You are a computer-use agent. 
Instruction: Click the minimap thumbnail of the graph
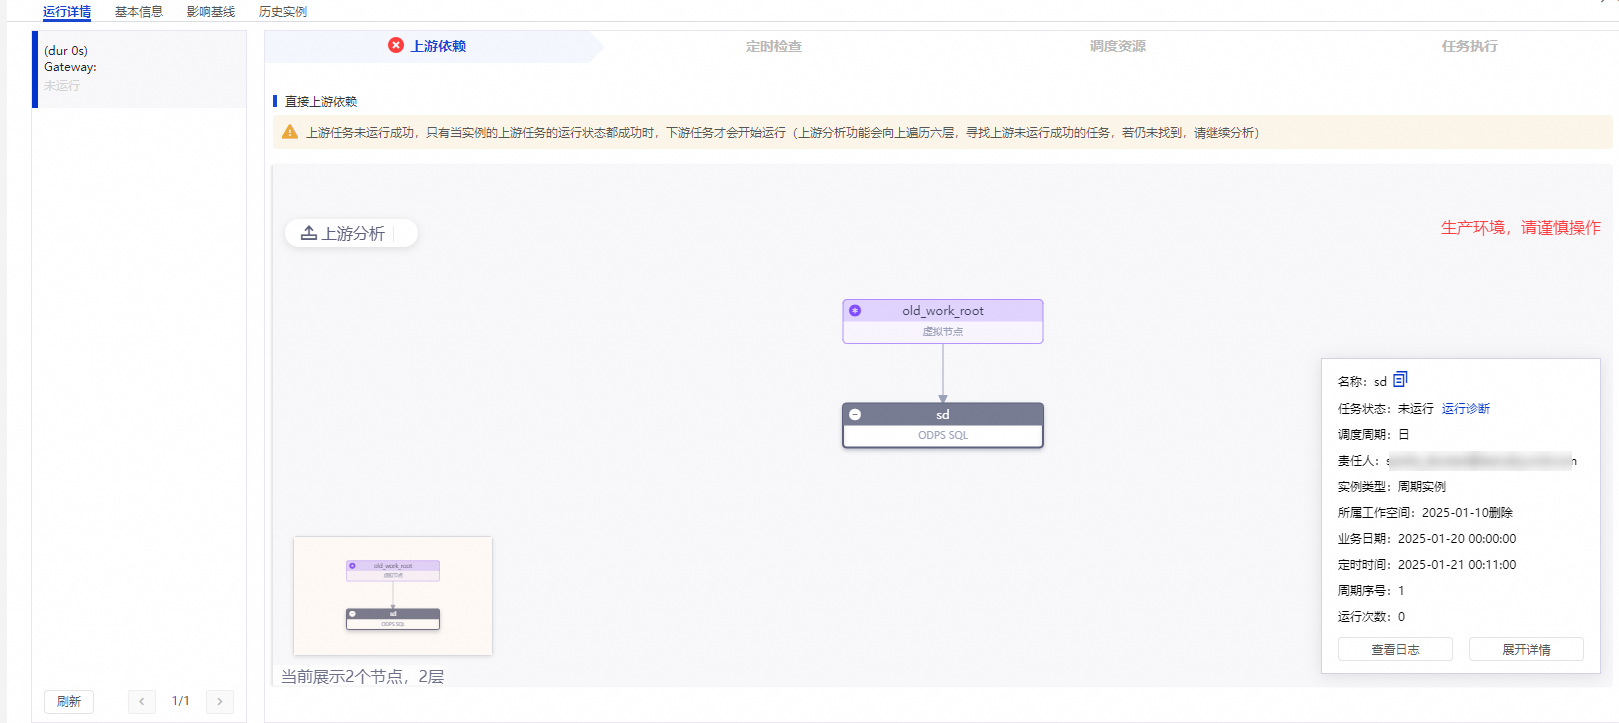pyautogui.click(x=393, y=596)
